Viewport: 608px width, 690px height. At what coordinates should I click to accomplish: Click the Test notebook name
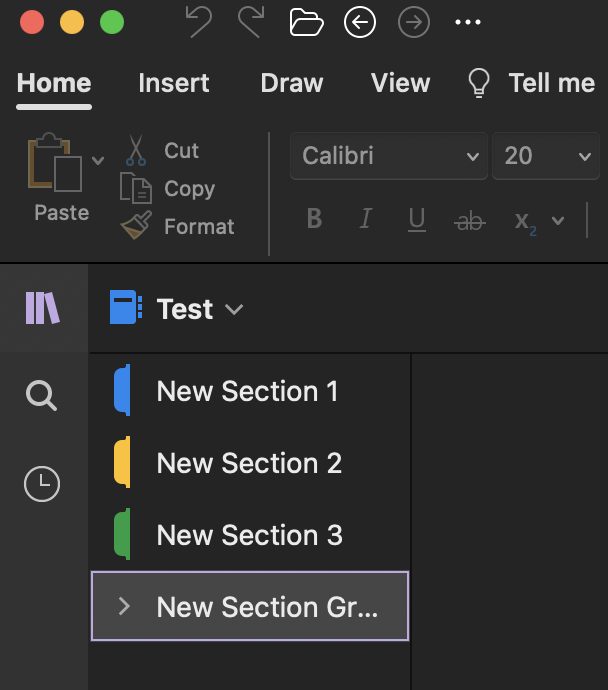click(x=185, y=308)
